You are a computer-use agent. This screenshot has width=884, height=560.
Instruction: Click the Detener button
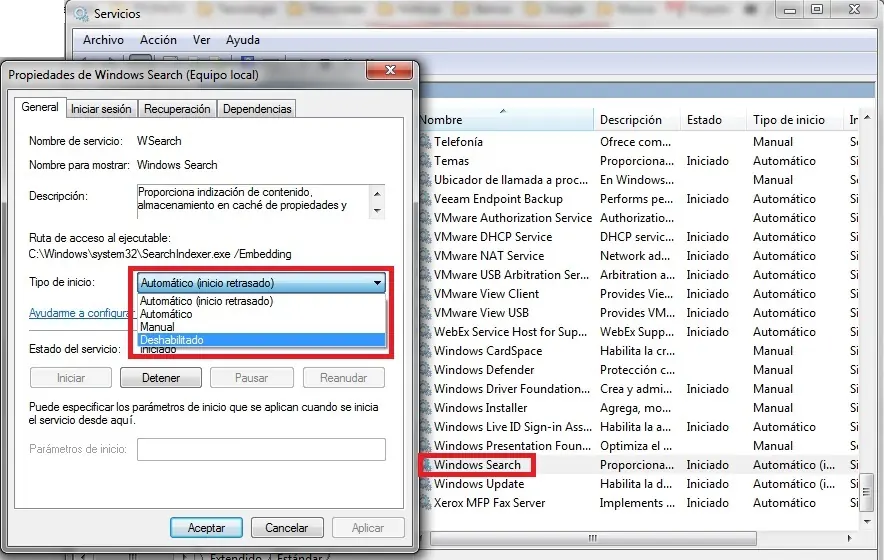[x=161, y=378]
